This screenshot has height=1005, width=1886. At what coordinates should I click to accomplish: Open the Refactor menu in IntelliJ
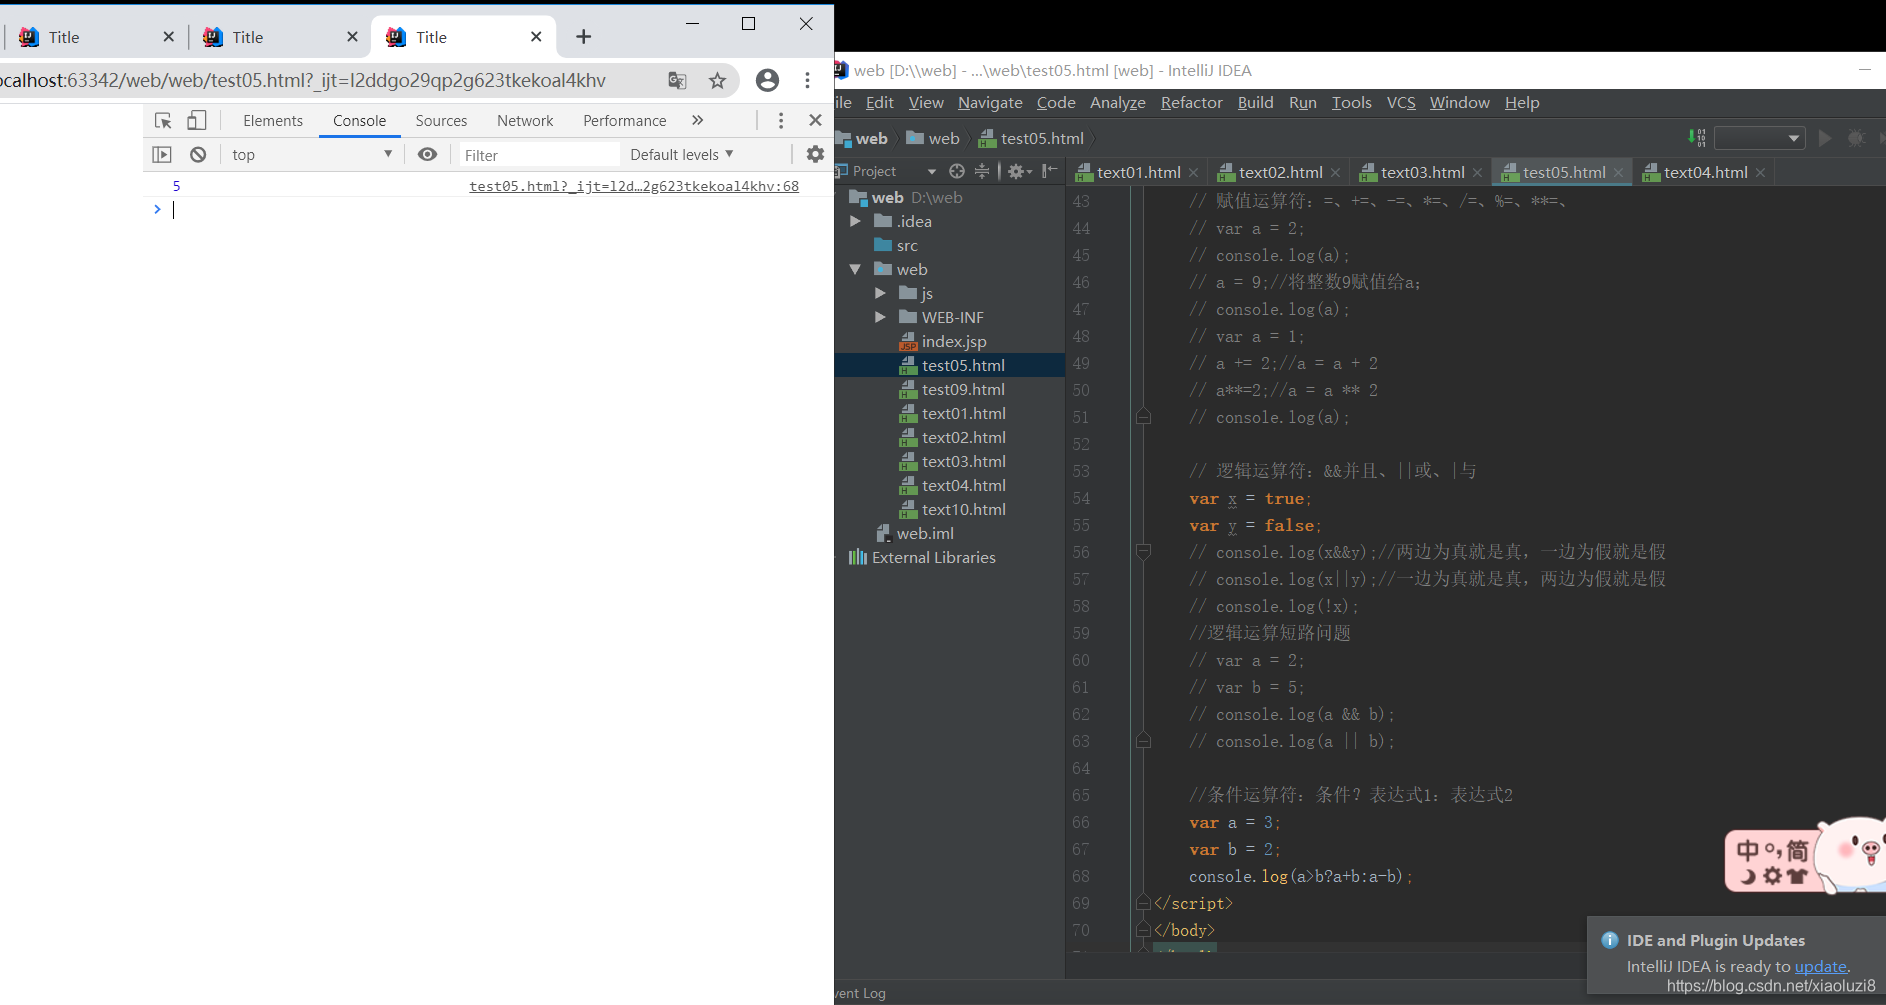[x=1191, y=102]
